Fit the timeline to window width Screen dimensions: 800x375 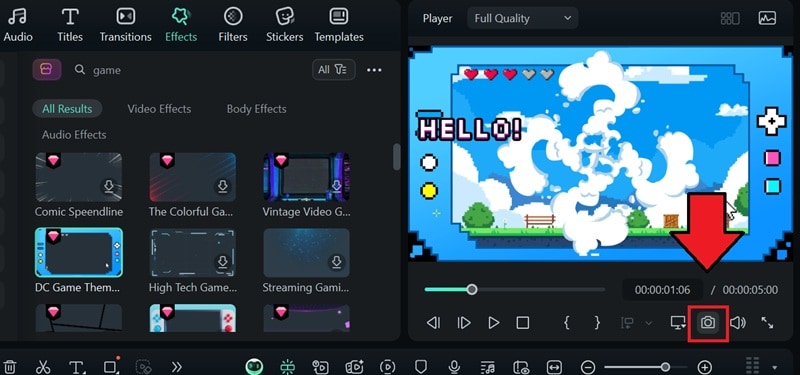point(554,367)
